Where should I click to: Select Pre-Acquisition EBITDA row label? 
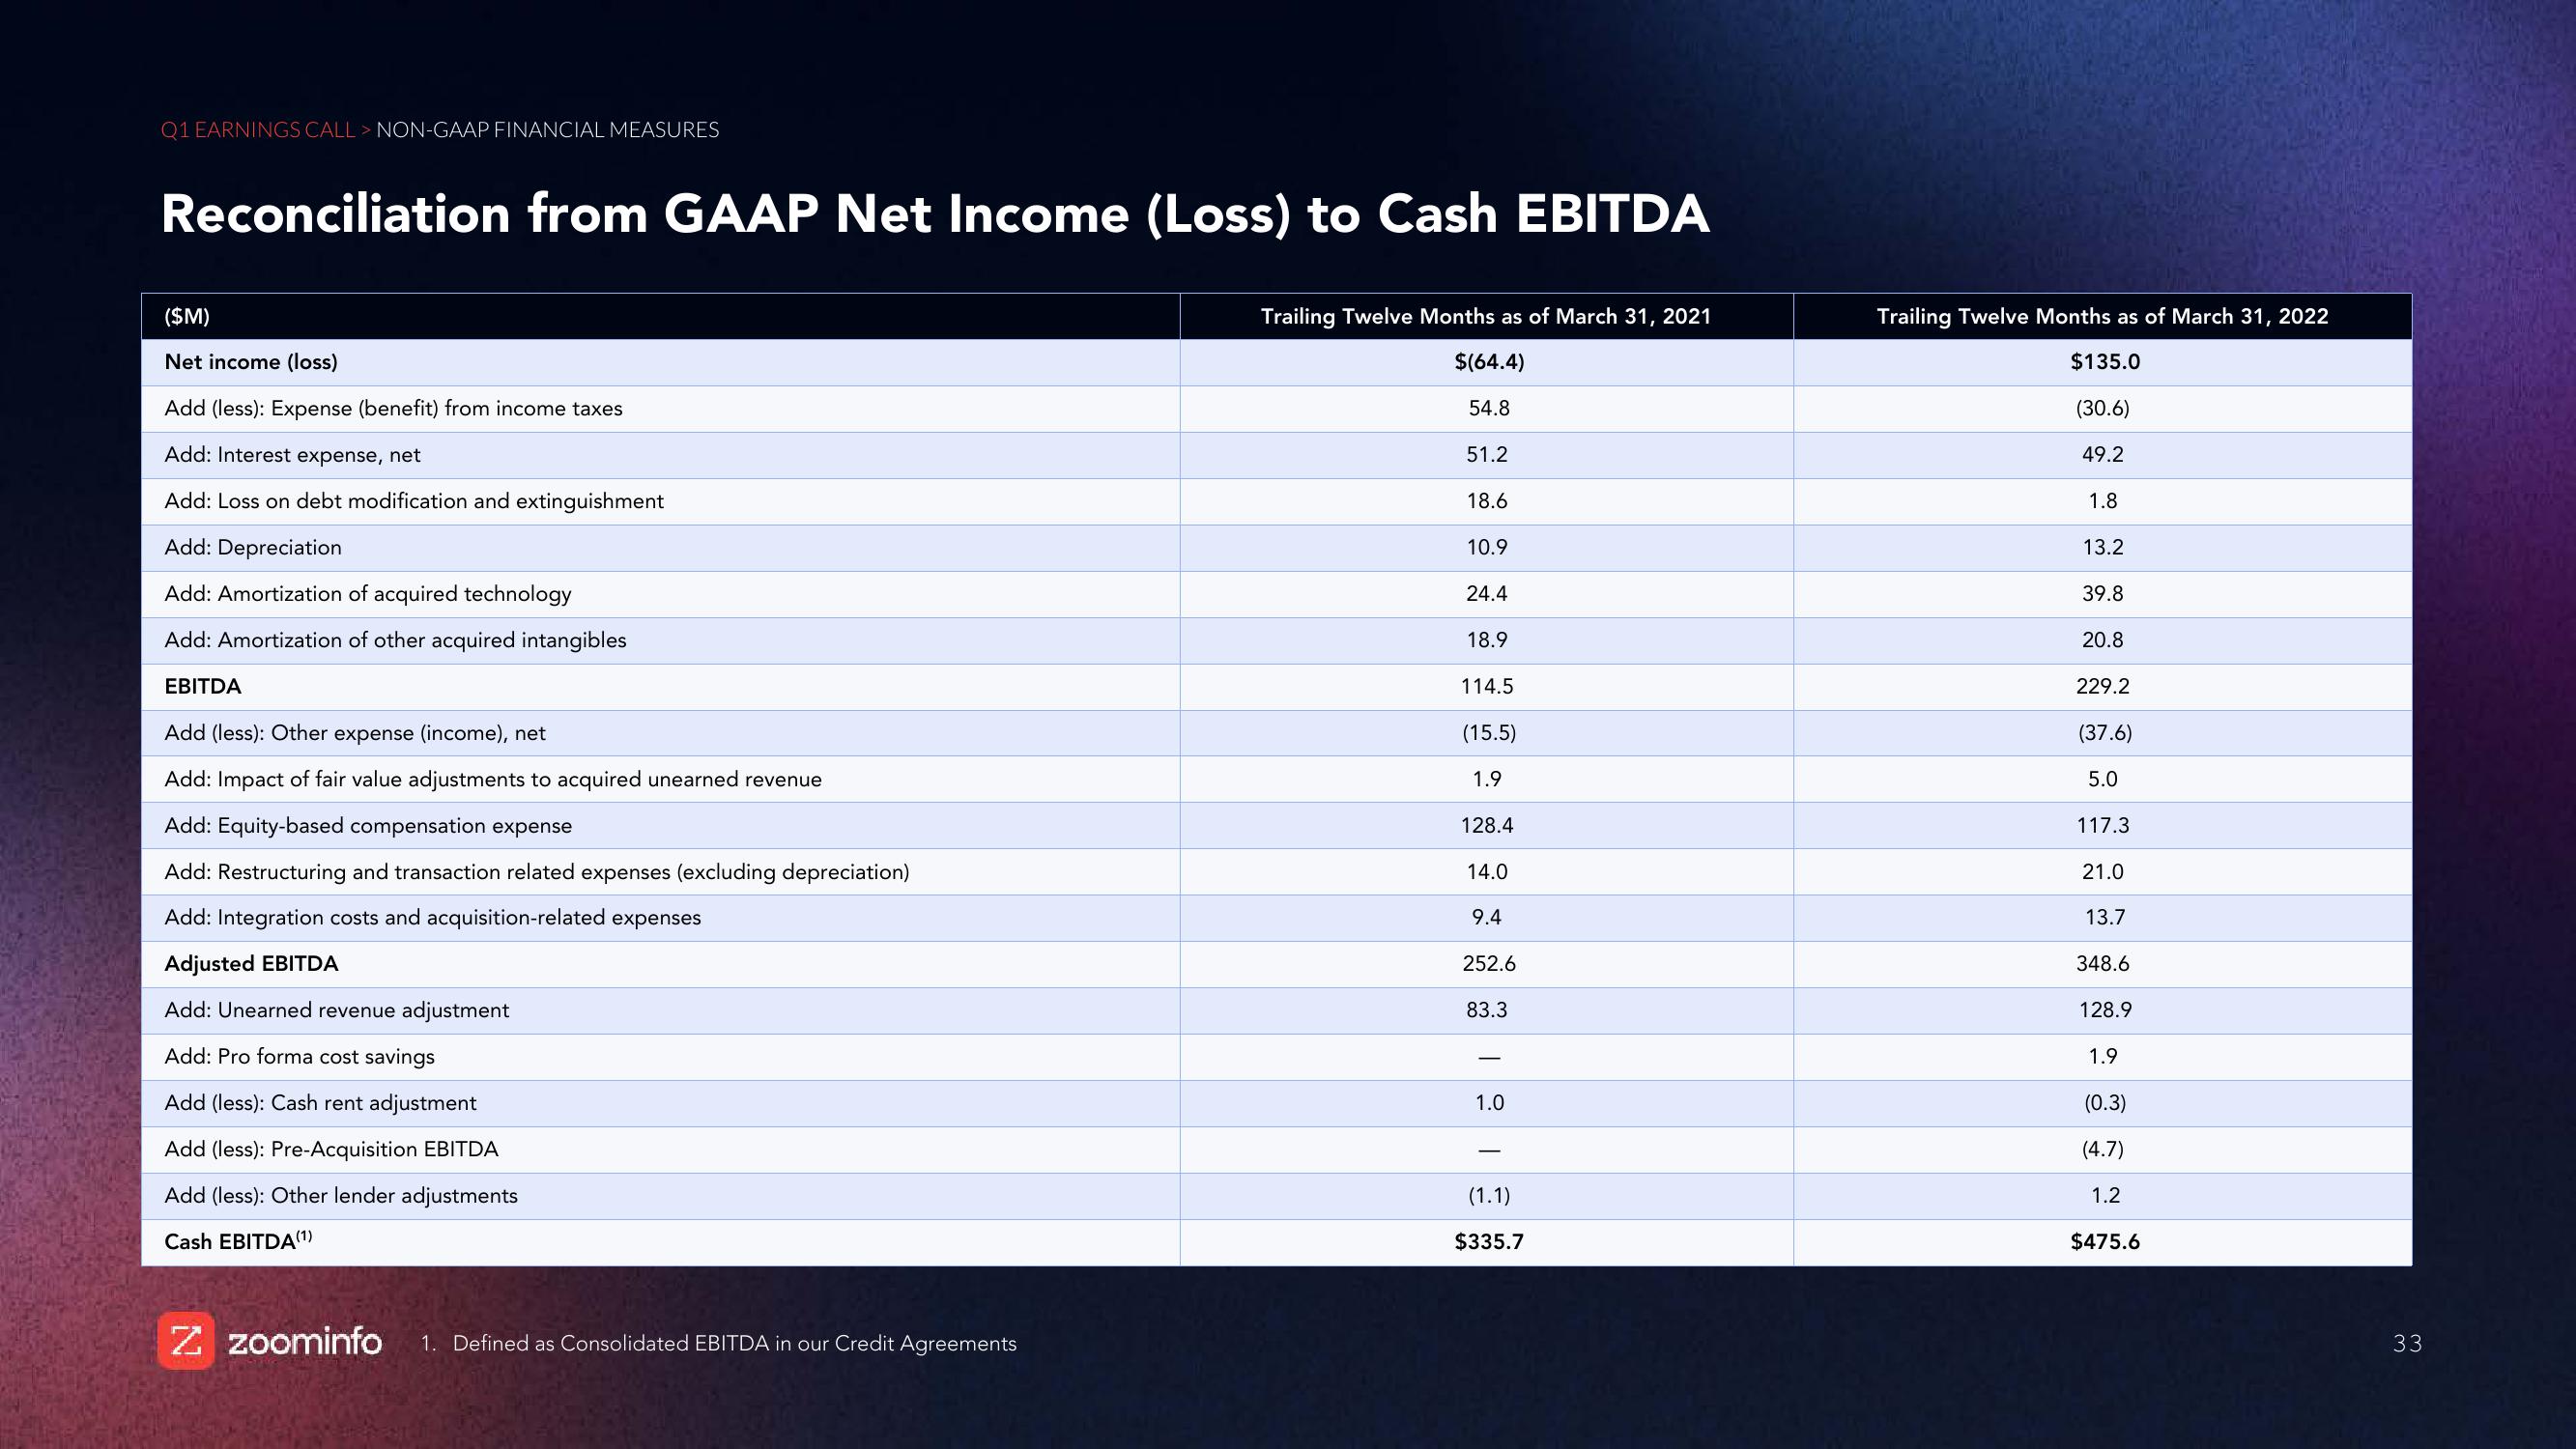click(x=331, y=1150)
